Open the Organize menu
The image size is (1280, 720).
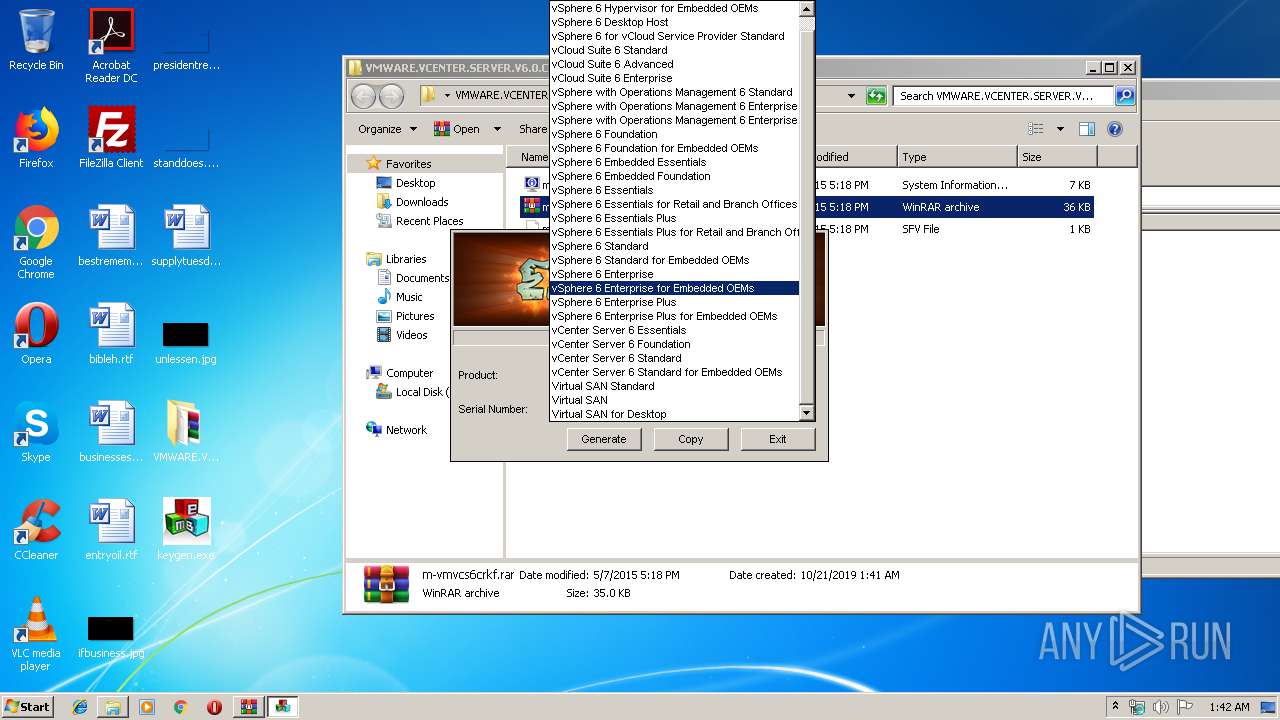coord(386,129)
